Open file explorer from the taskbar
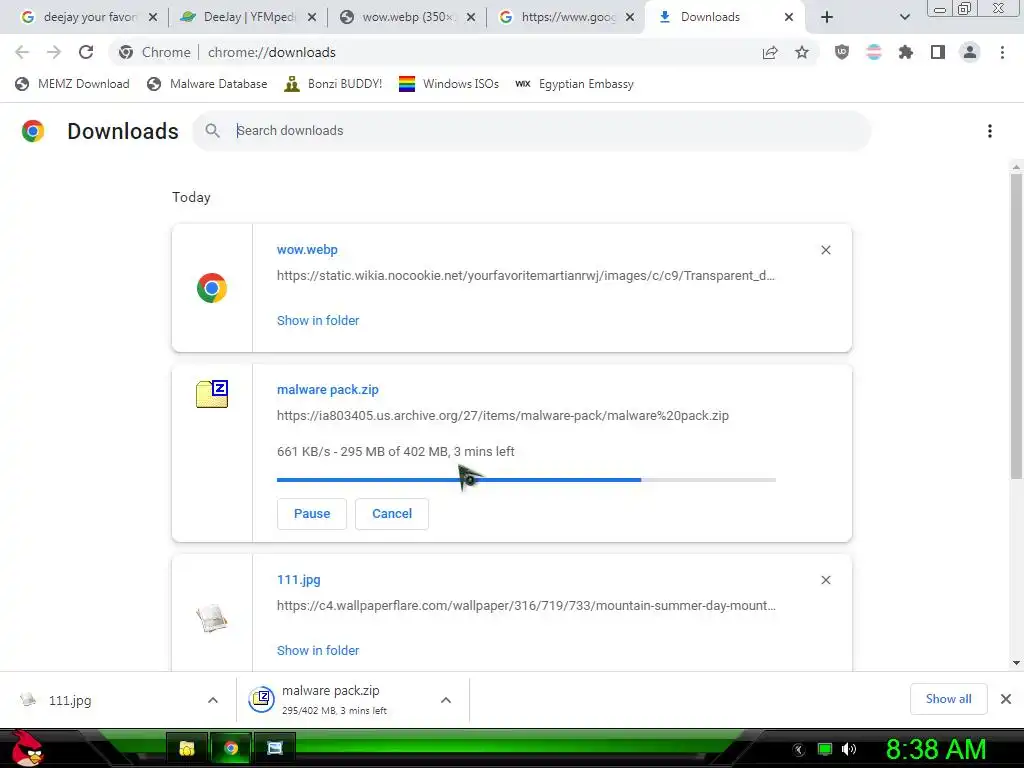The width and height of the screenshot is (1024, 768). pyautogui.click(x=187, y=748)
